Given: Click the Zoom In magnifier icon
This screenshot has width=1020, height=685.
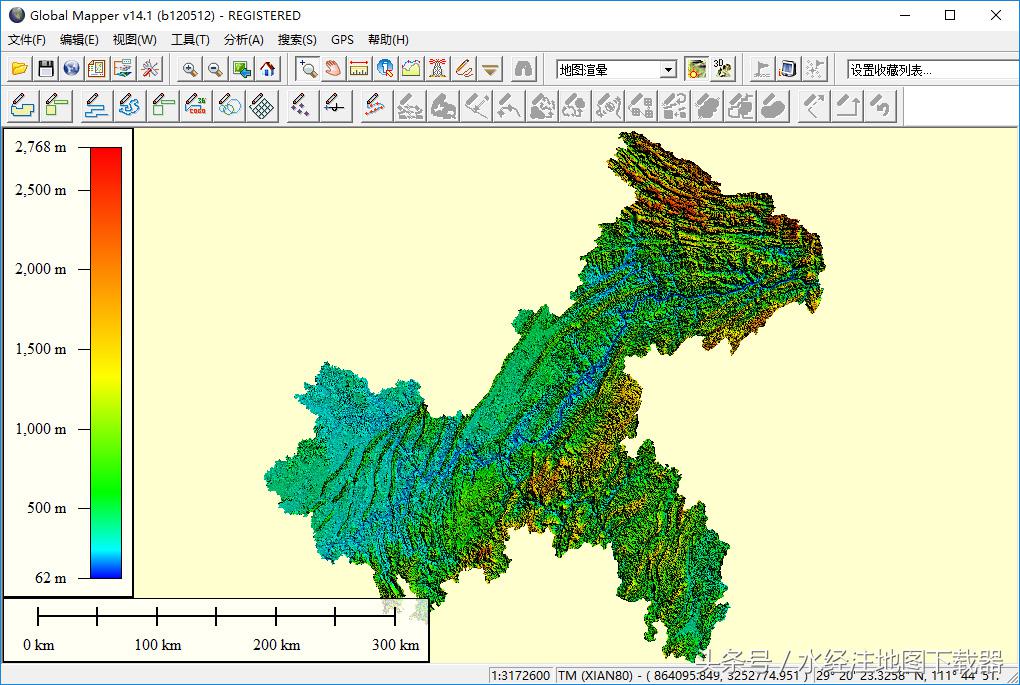Looking at the screenshot, I should 190,69.
